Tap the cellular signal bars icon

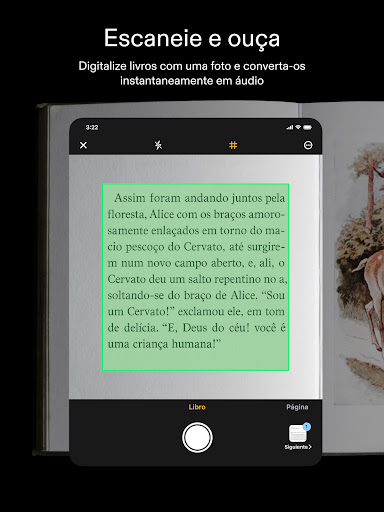pyautogui.click(x=290, y=127)
